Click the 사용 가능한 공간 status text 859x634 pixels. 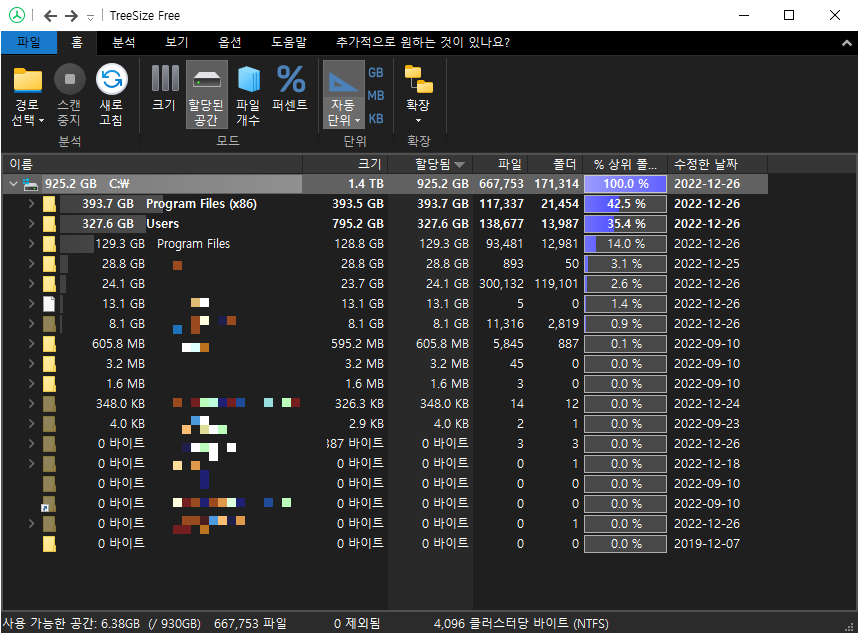click(x=102, y=624)
